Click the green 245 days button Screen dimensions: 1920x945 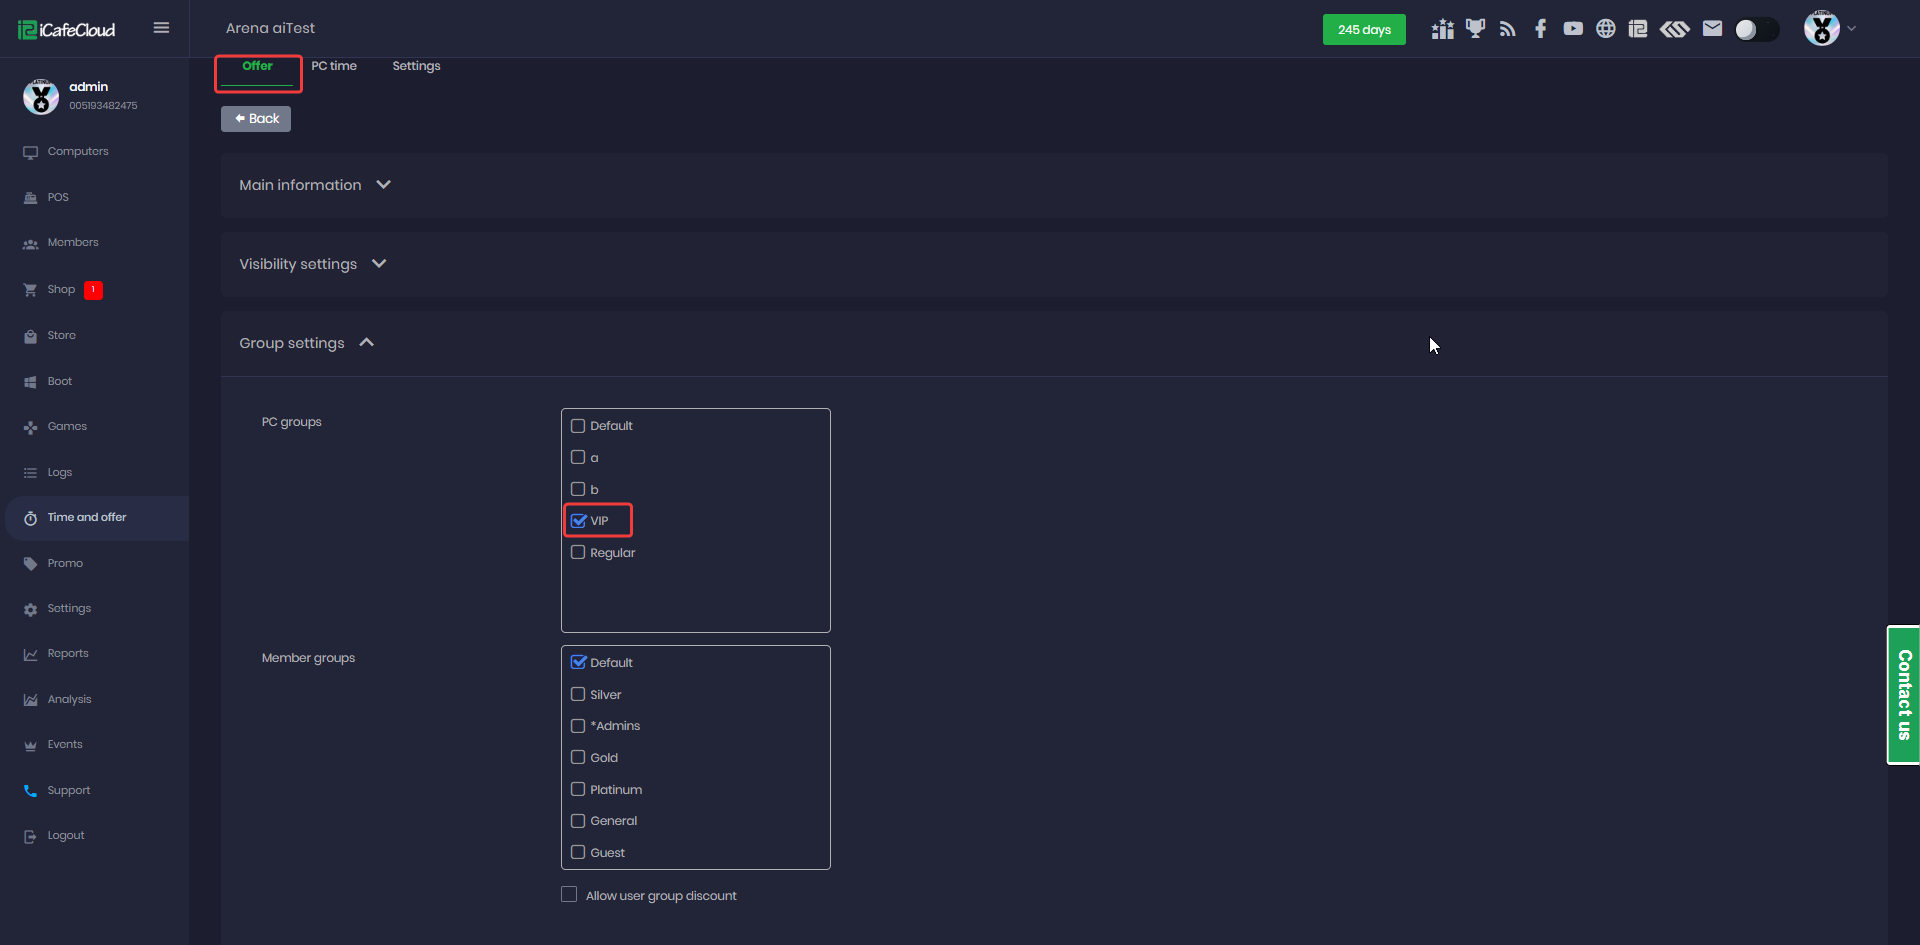tap(1364, 30)
